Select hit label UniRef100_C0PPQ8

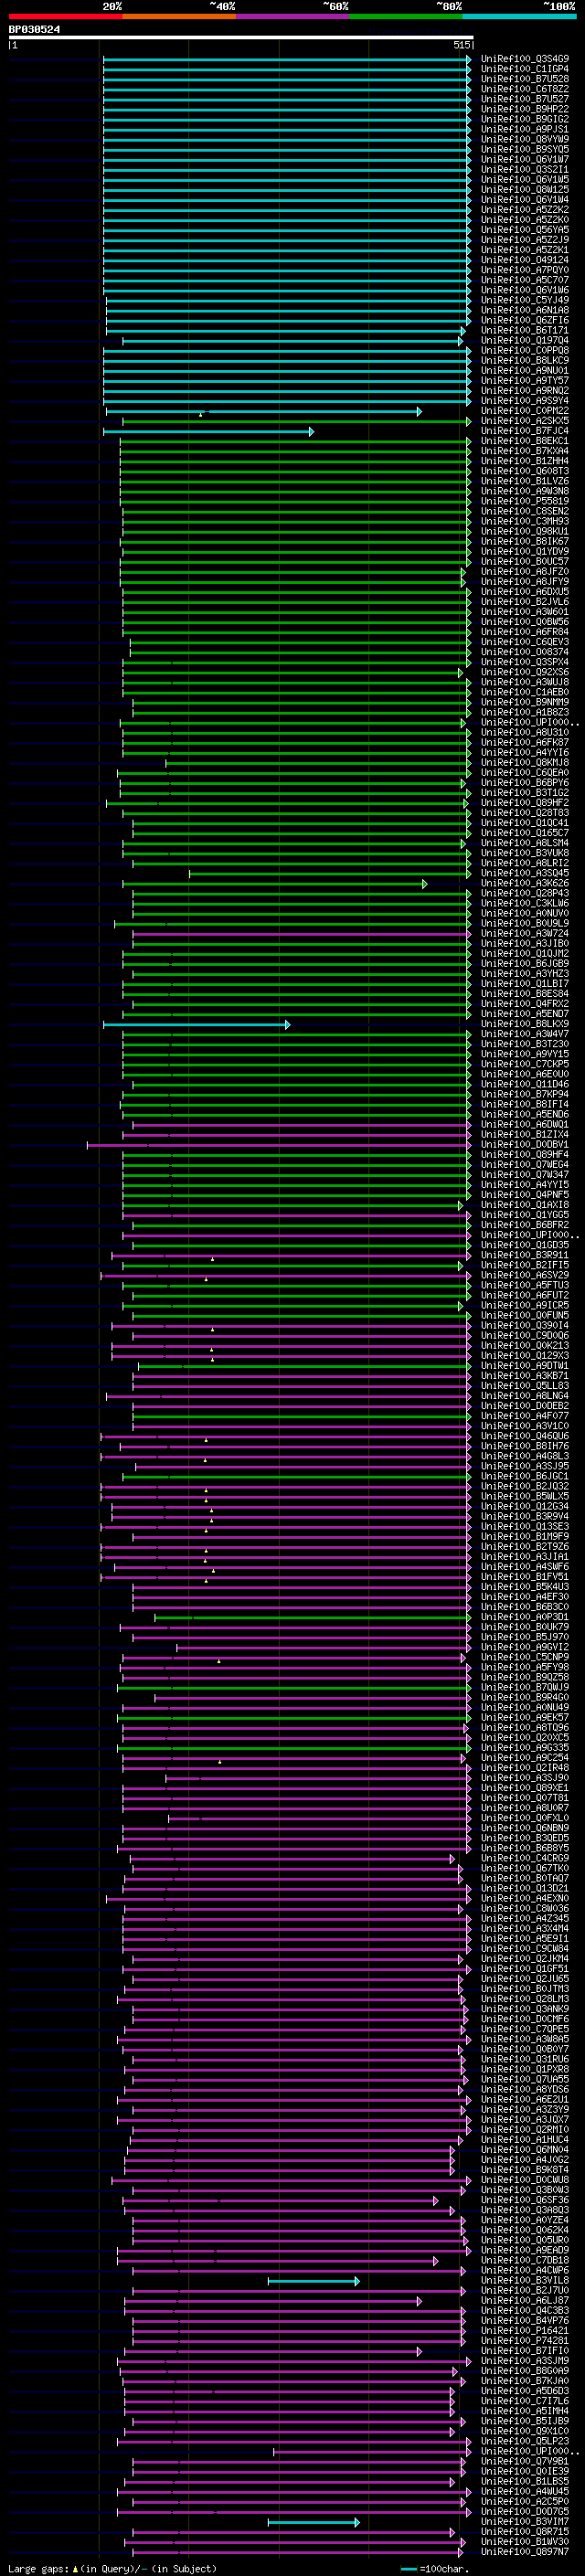pos(525,350)
